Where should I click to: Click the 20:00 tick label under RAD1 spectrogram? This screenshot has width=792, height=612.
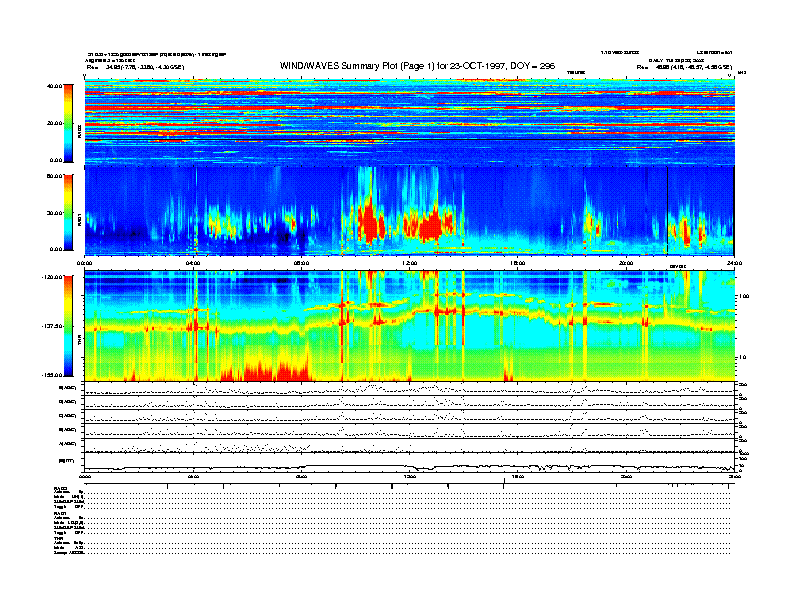point(626,263)
